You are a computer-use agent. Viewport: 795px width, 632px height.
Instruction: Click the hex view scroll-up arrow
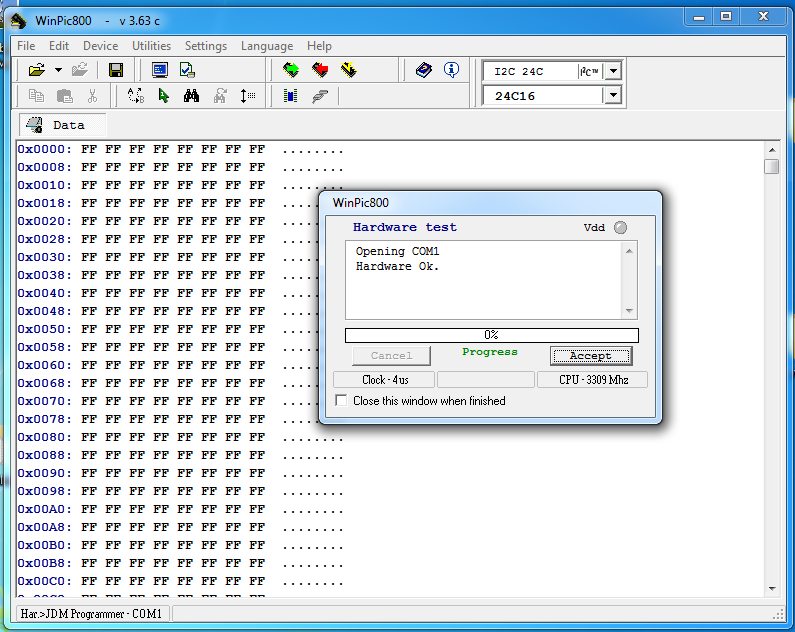coord(772,150)
